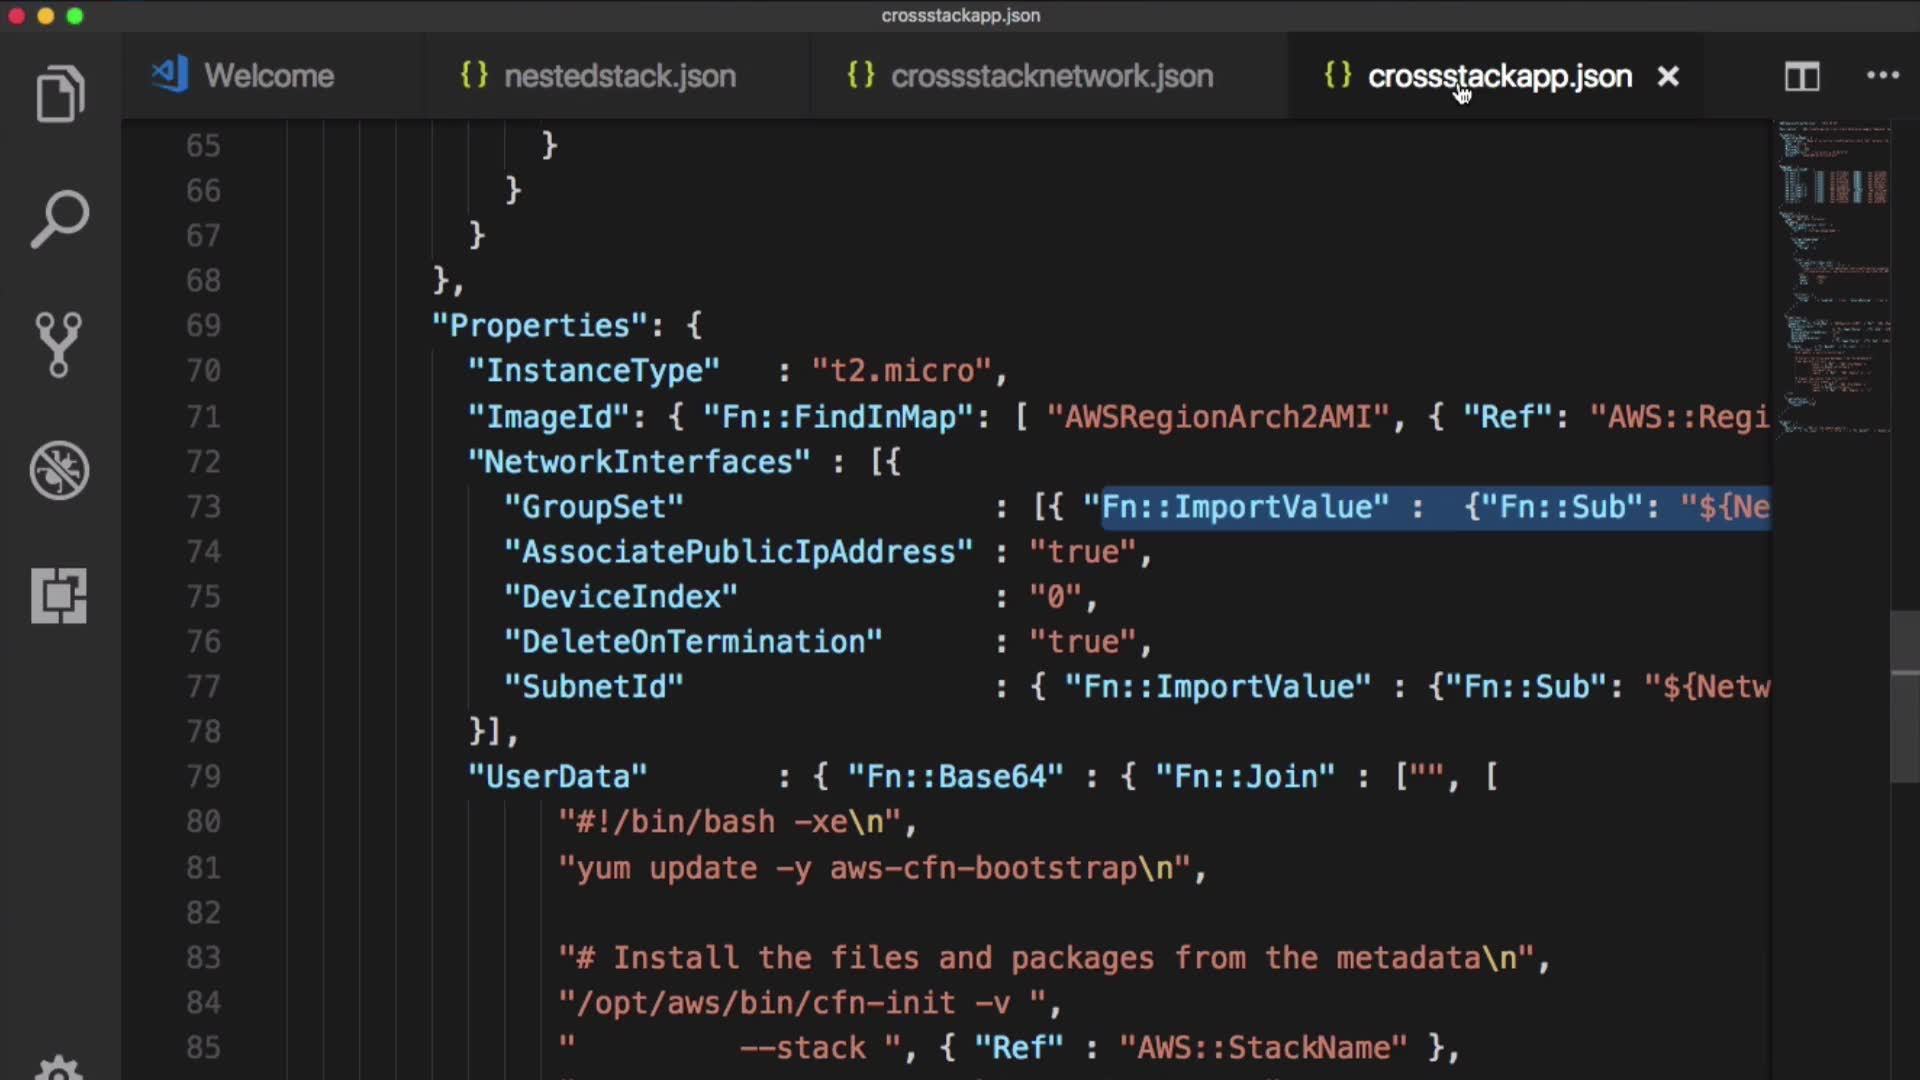The height and width of the screenshot is (1080, 1920).
Task: Open the Source Control branch icon
Action: point(58,344)
